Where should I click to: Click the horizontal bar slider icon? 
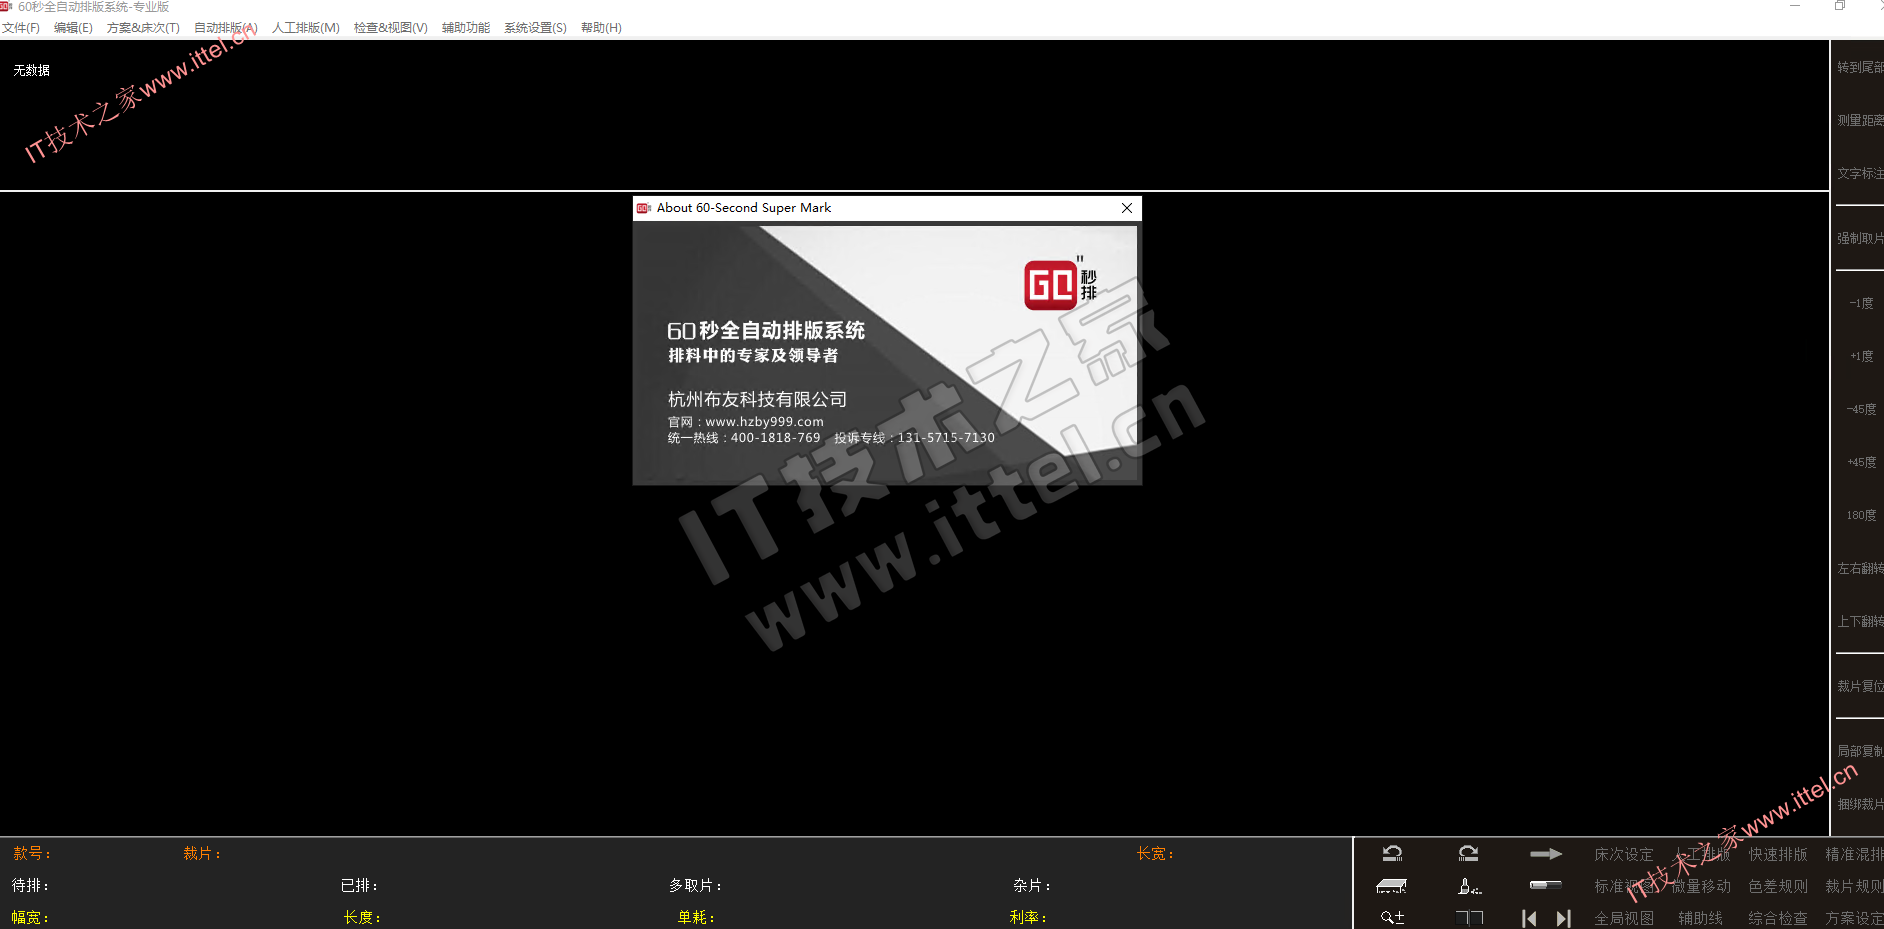tap(1546, 885)
